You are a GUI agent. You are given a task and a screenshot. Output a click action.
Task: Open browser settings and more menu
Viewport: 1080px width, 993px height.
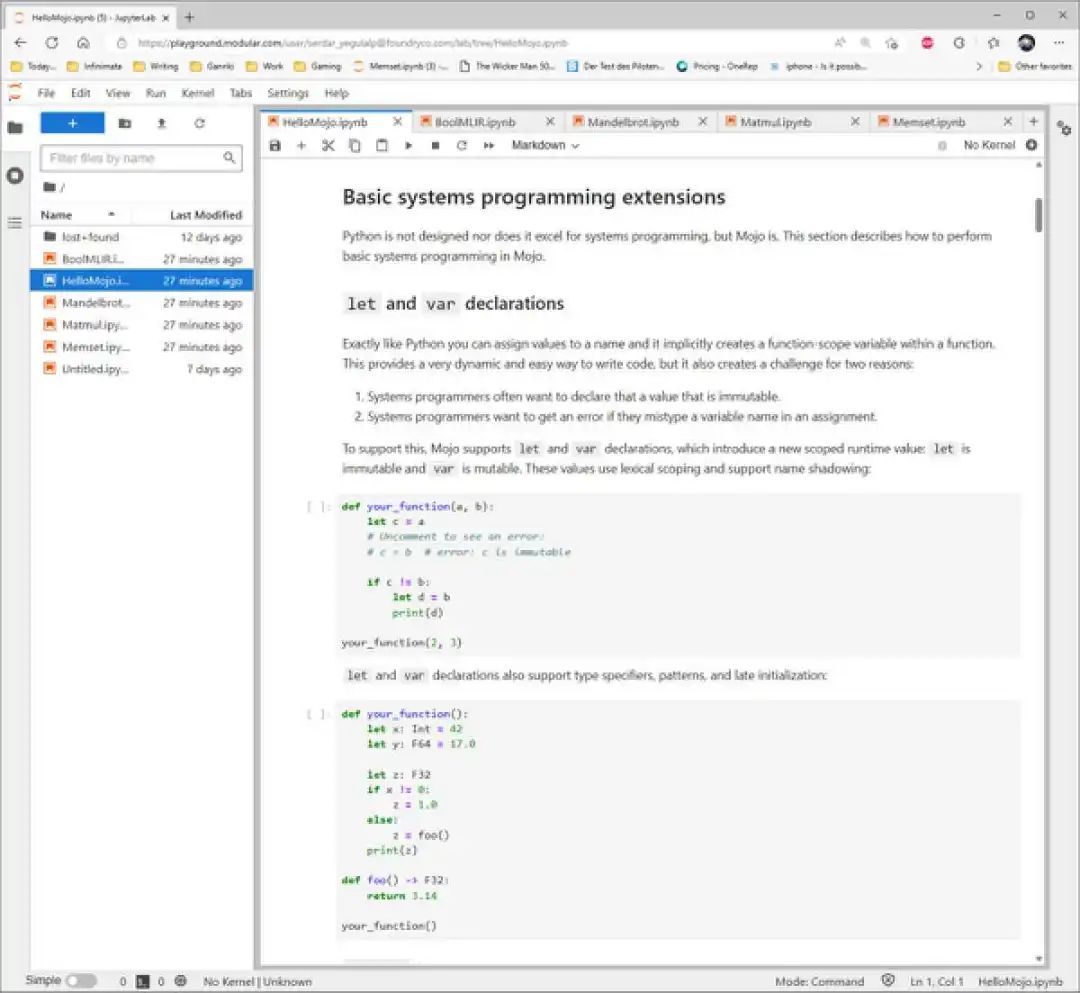click(x=1059, y=43)
